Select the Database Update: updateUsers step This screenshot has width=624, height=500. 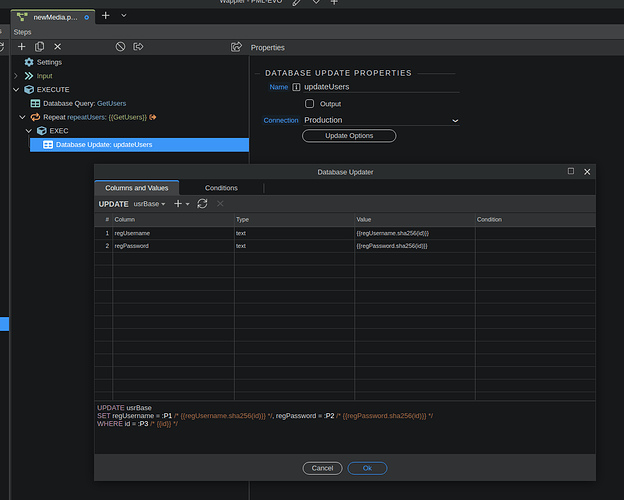(139, 145)
